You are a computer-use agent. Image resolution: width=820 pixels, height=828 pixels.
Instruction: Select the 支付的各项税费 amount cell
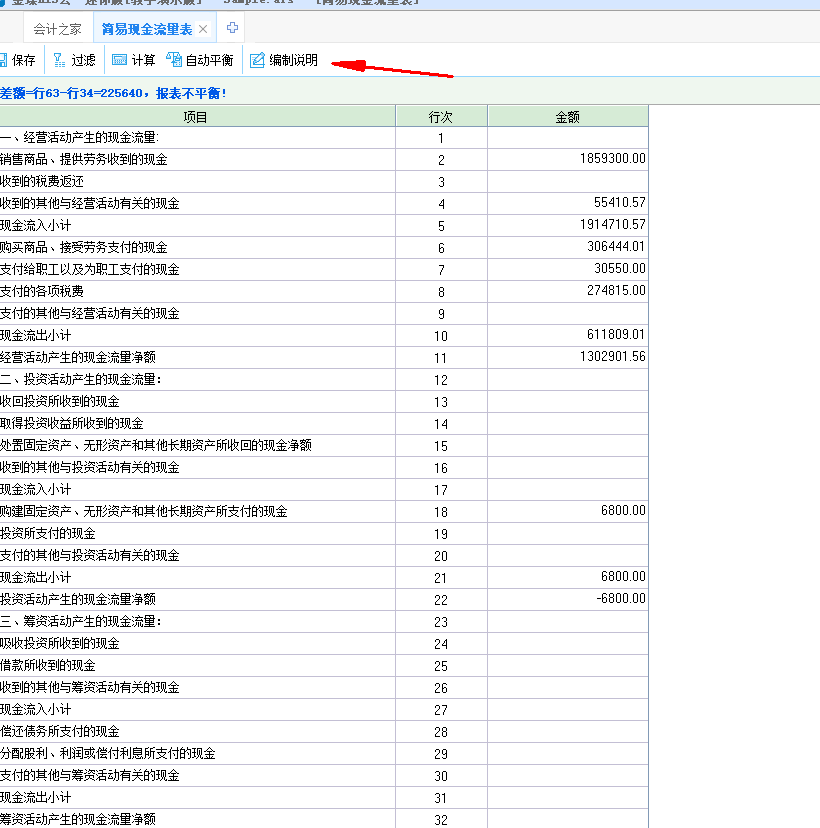click(x=567, y=291)
